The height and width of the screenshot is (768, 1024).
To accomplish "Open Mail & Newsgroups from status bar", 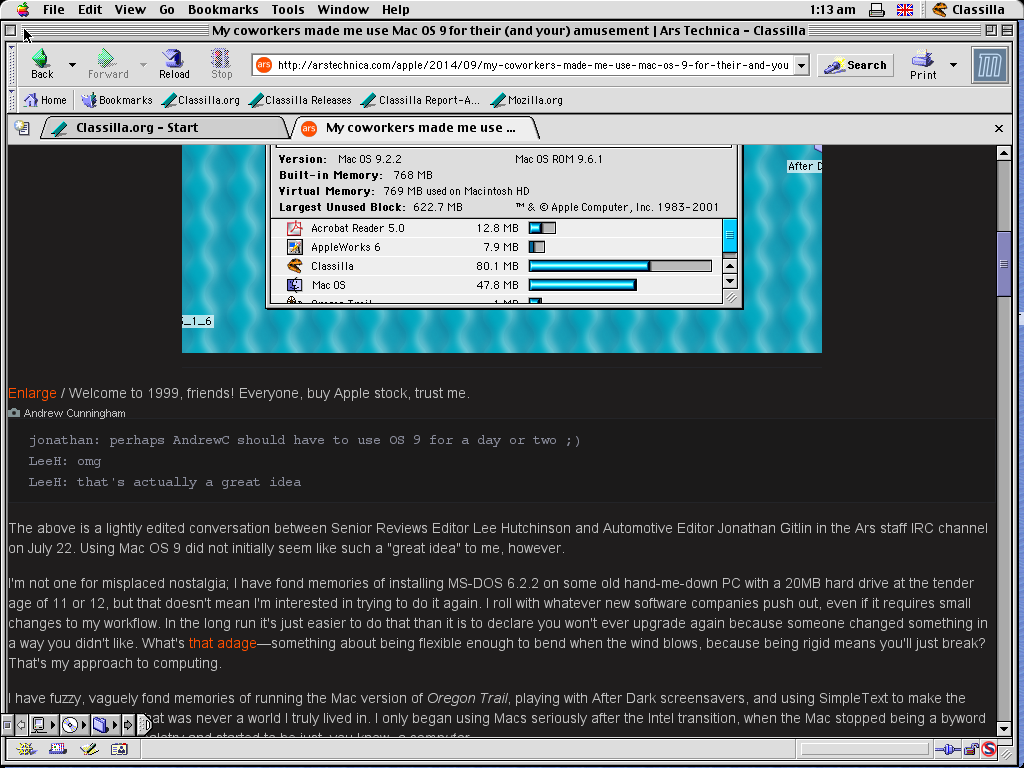I will (x=57, y=749).
